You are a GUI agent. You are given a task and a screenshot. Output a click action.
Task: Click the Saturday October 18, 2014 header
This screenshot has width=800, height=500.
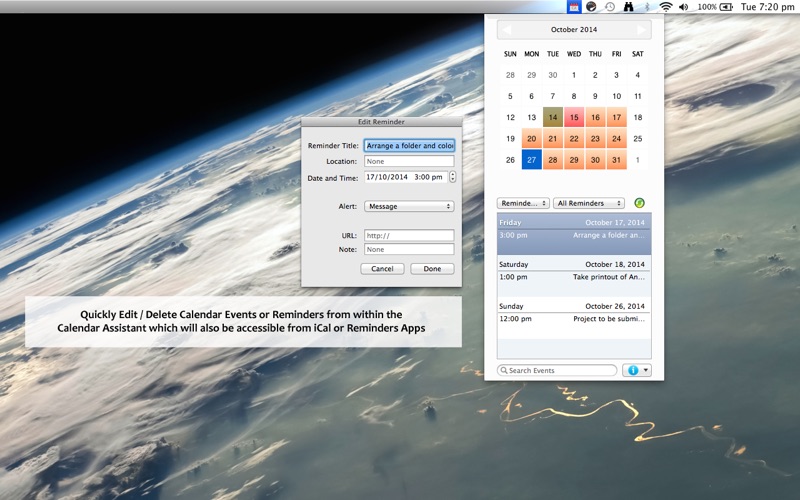[x=574, y=264]
